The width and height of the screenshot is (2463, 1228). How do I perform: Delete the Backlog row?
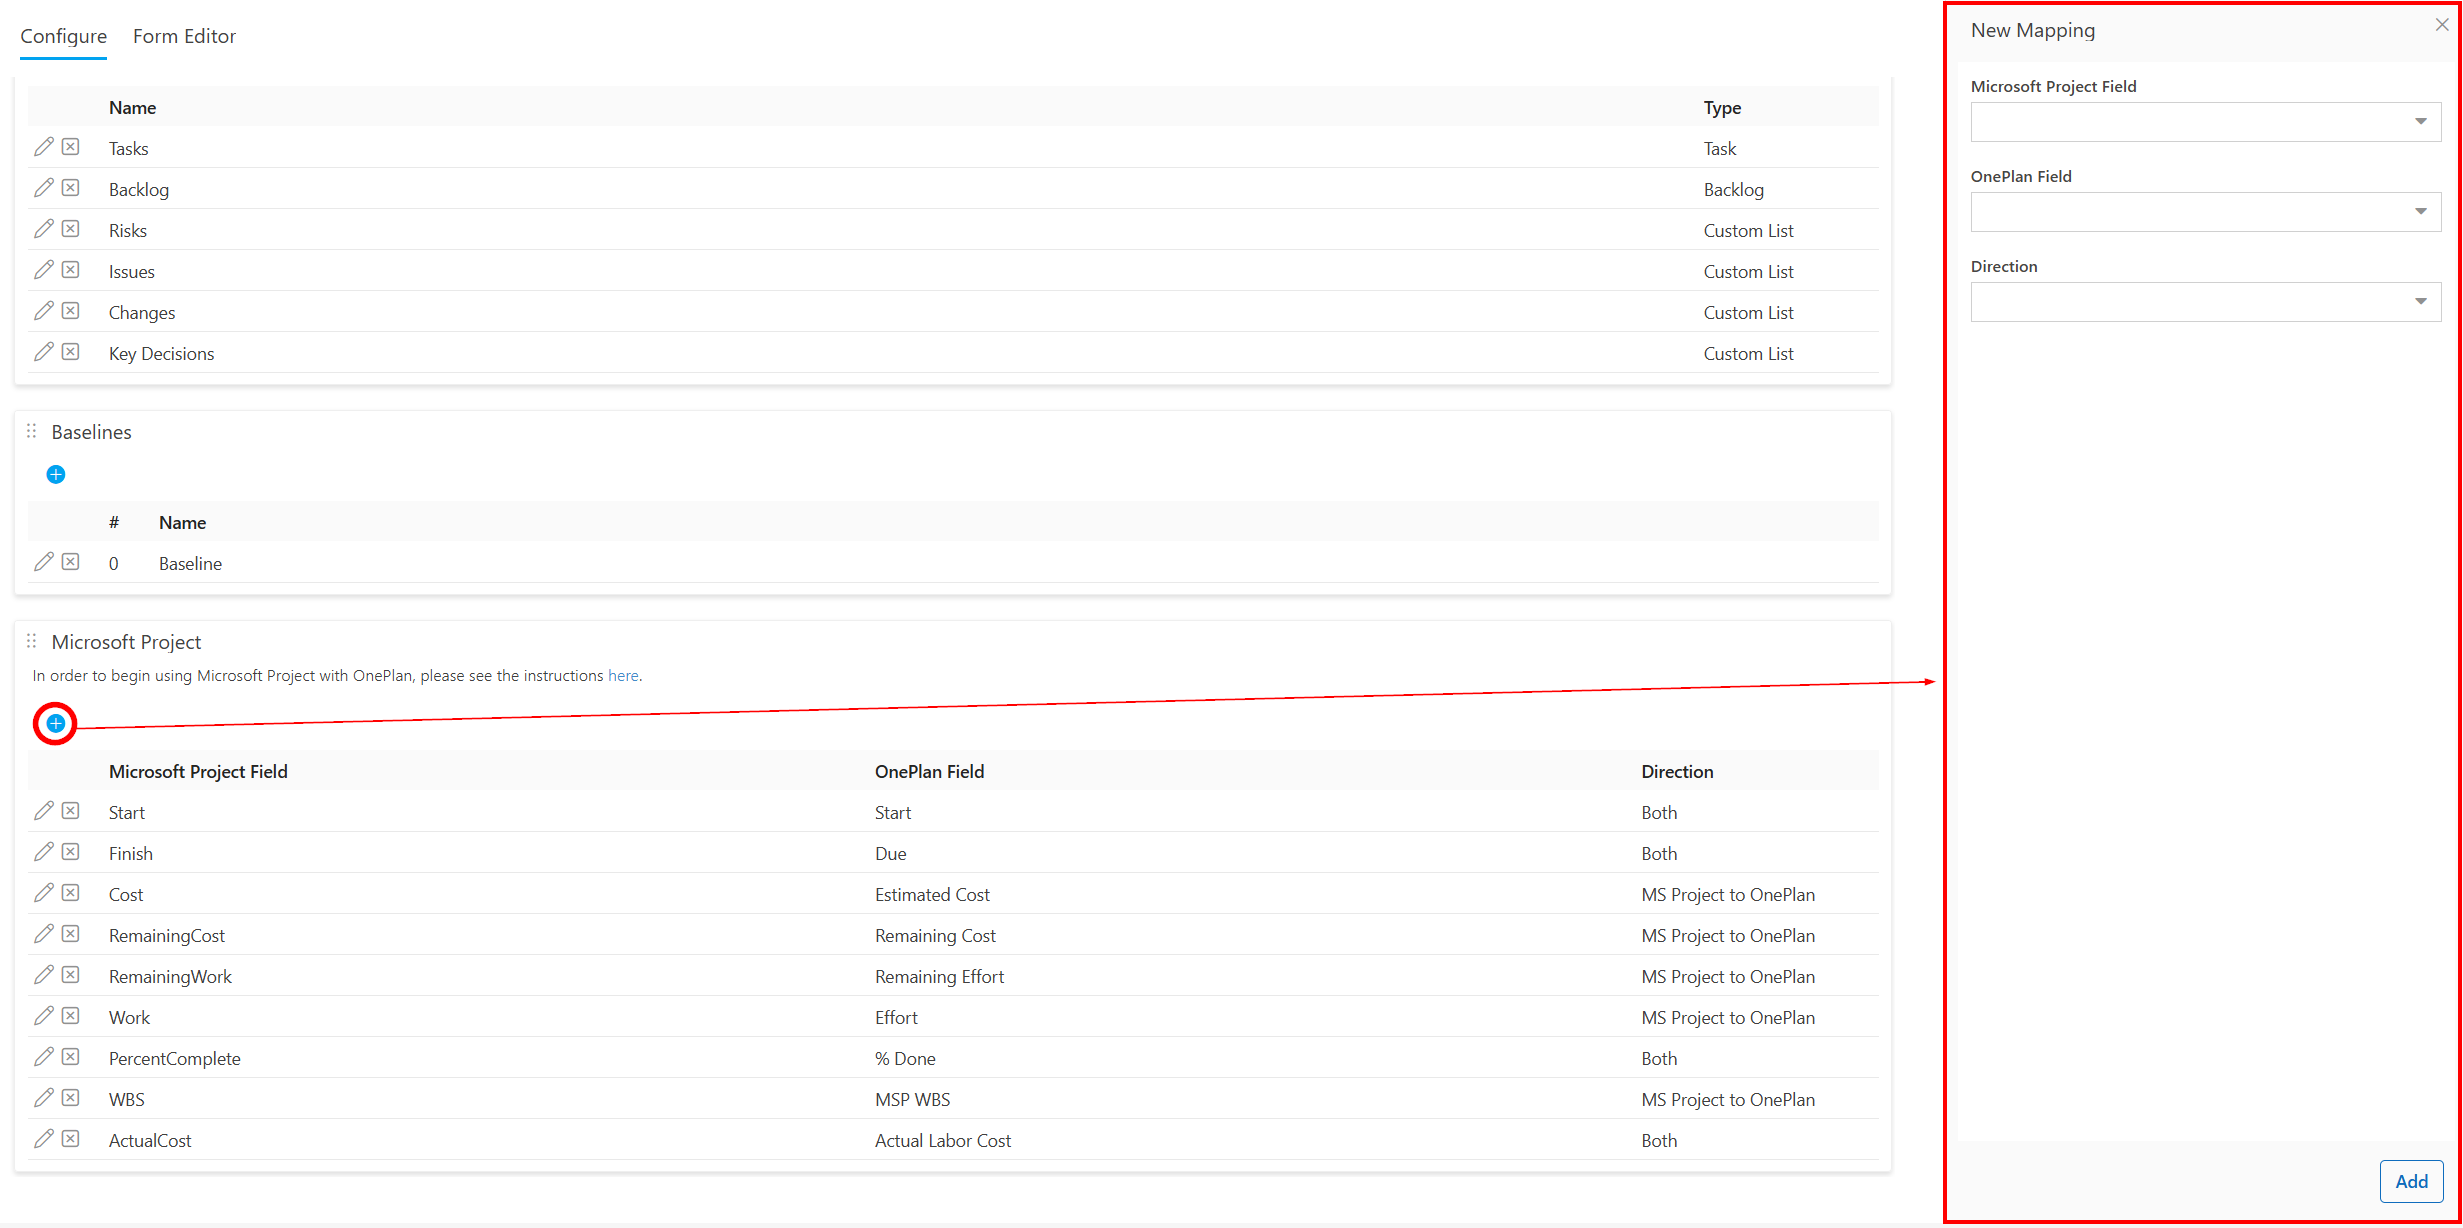tap(70, 188)
